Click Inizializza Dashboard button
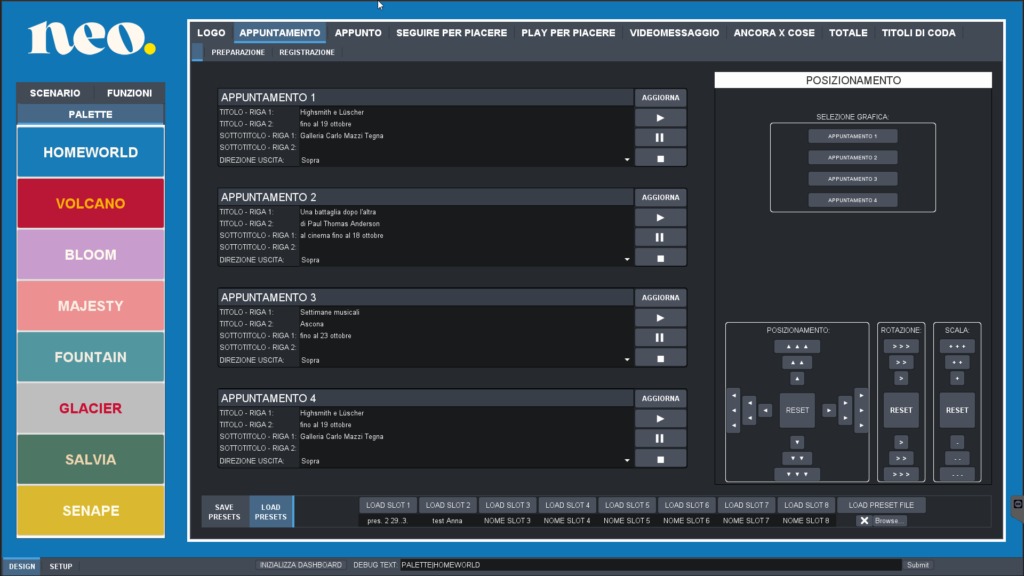1024x576 pixels. point(301,565)
